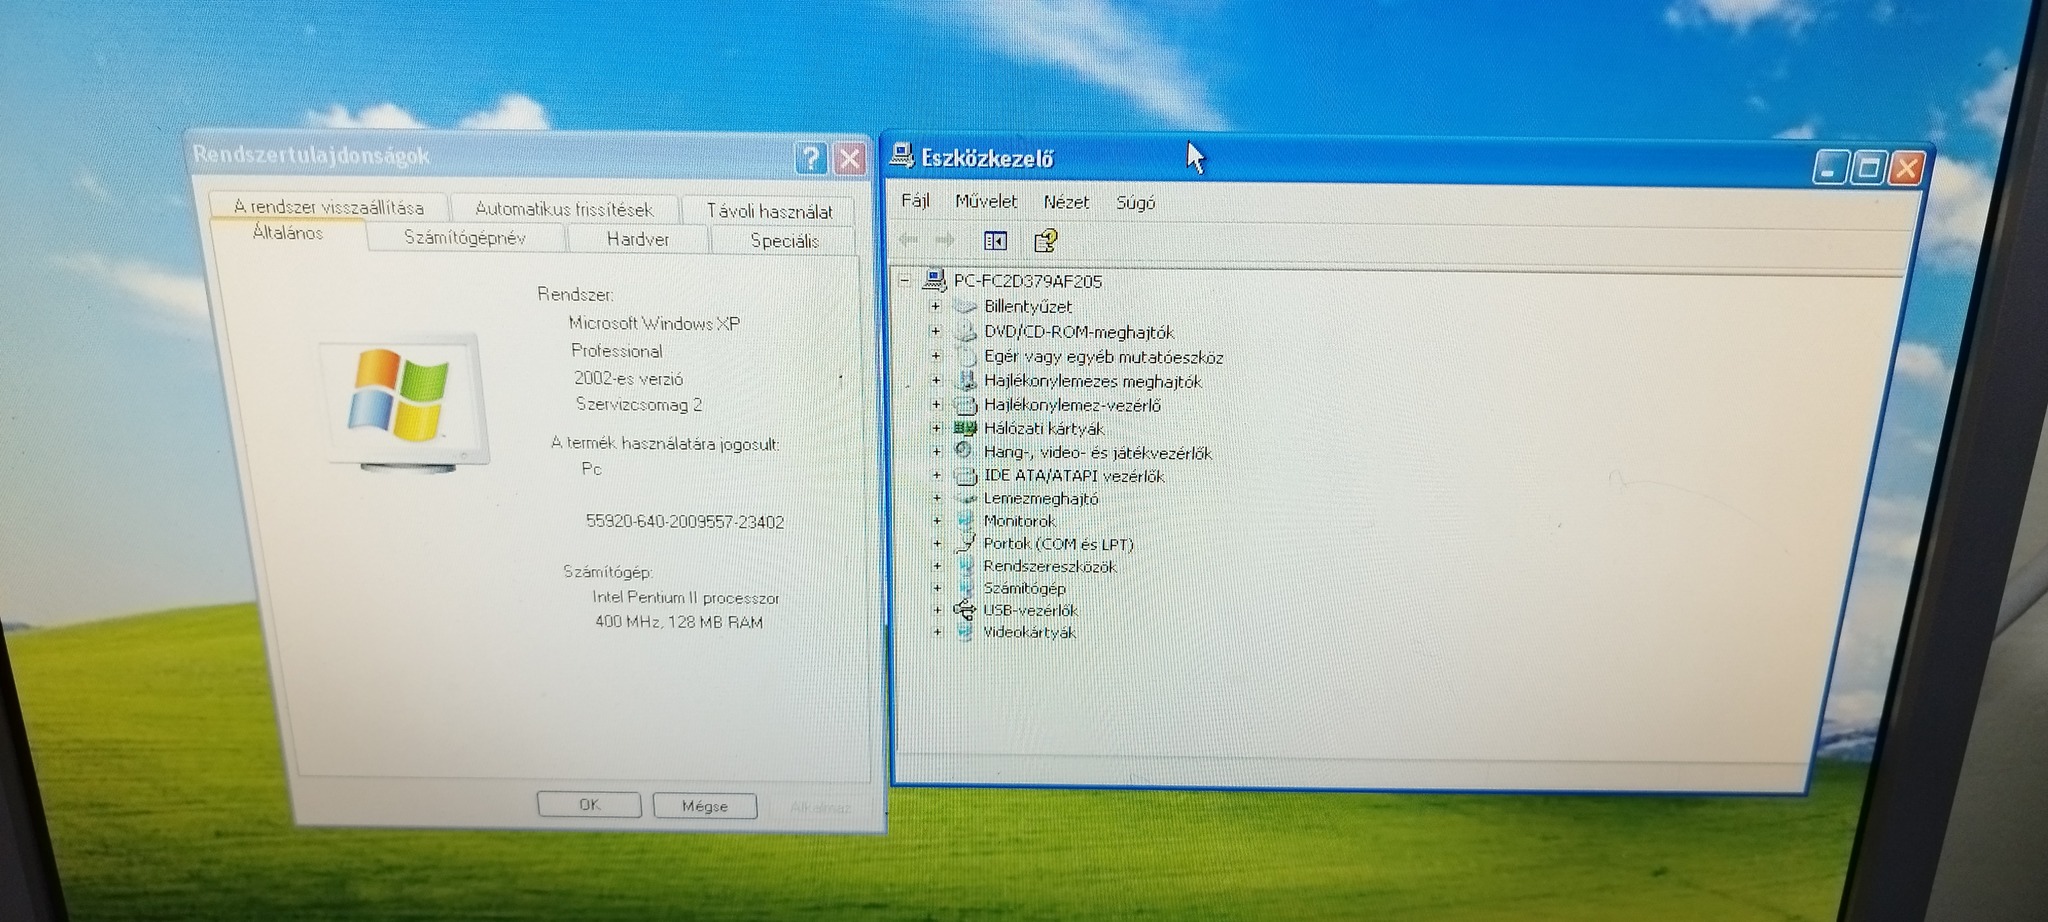This screenshot has height=922, width=2048.
Task: Click the question mark help button
Action: pos(811,157)
